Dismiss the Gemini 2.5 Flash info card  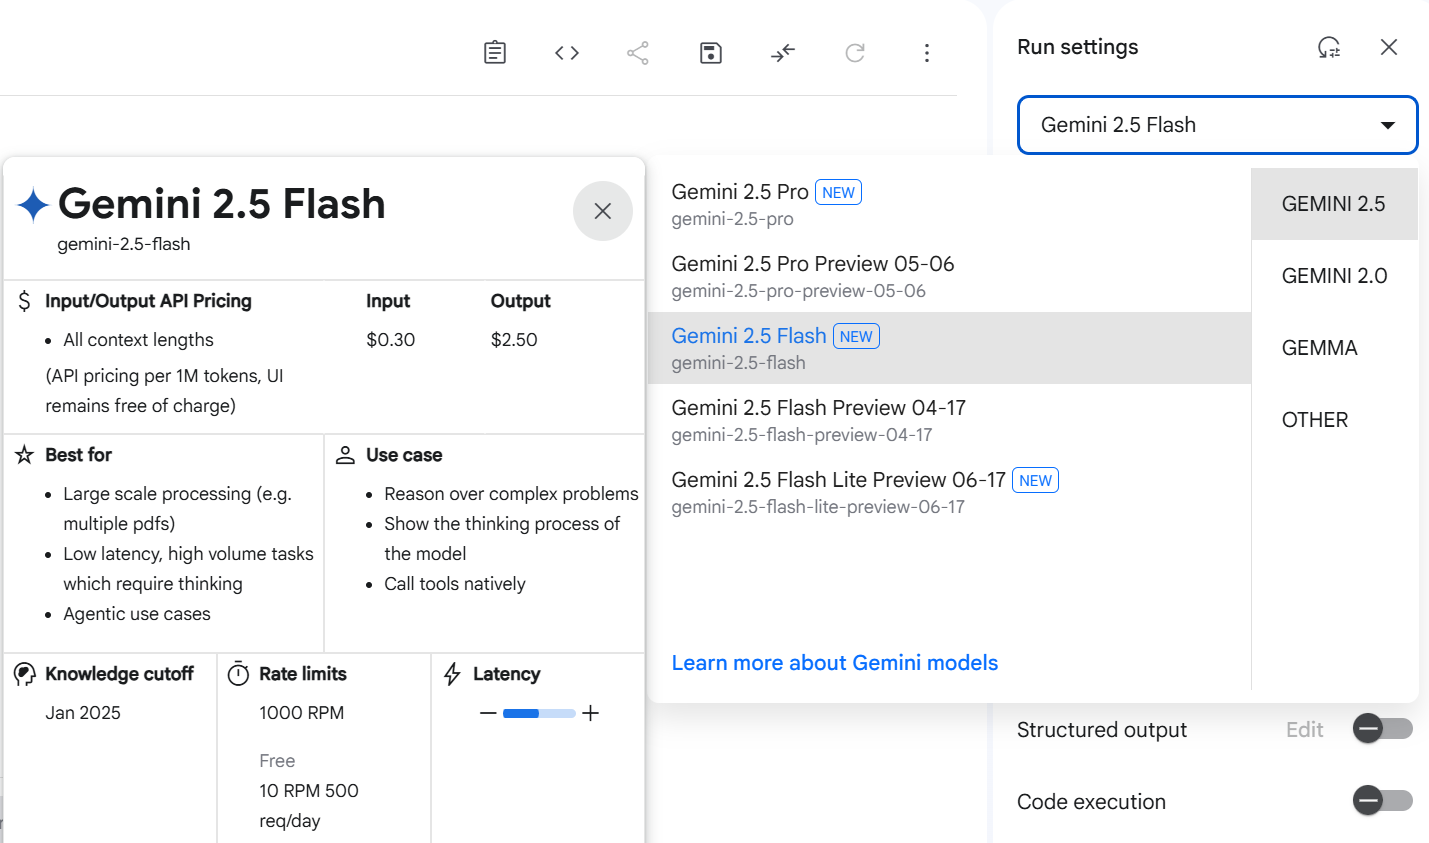603,211
